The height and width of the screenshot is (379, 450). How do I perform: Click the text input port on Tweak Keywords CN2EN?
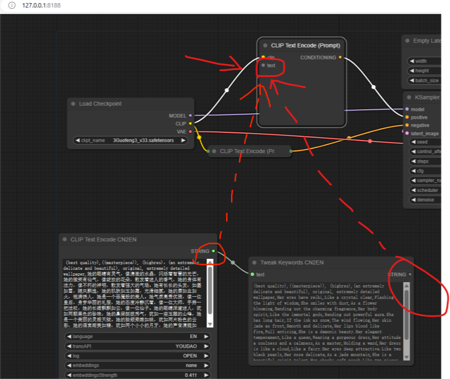252,274
